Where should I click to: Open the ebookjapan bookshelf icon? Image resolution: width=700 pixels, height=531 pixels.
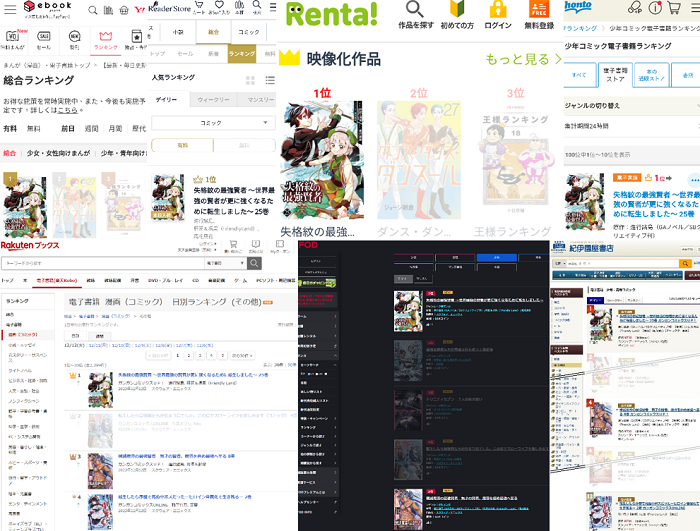pos(108,10)
